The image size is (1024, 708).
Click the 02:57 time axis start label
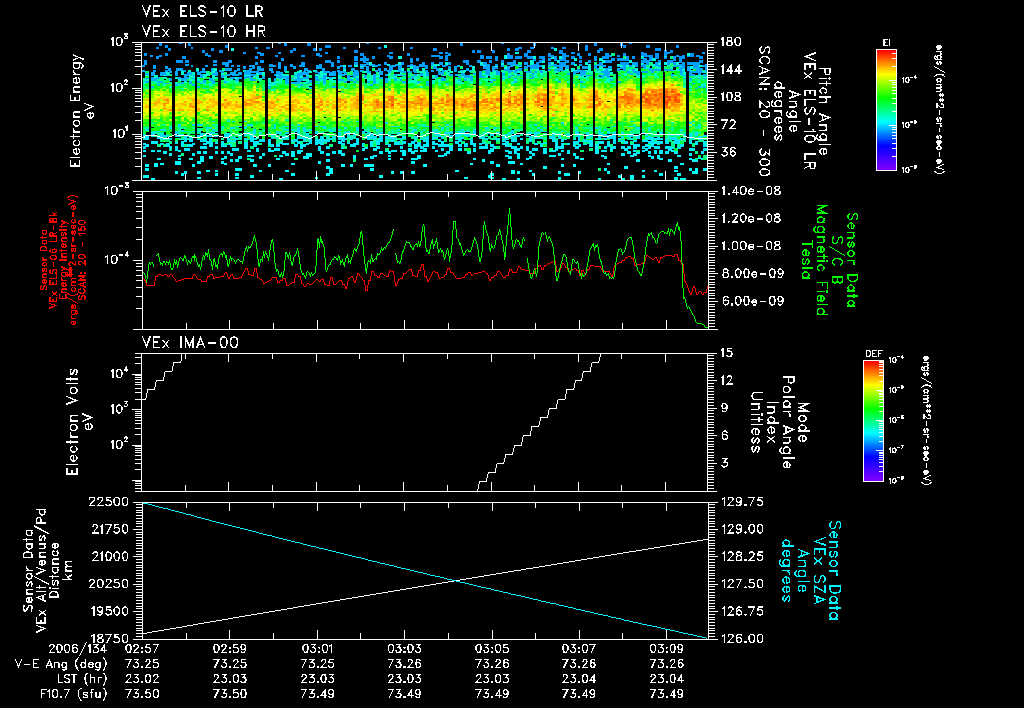[x=142, y=649]
